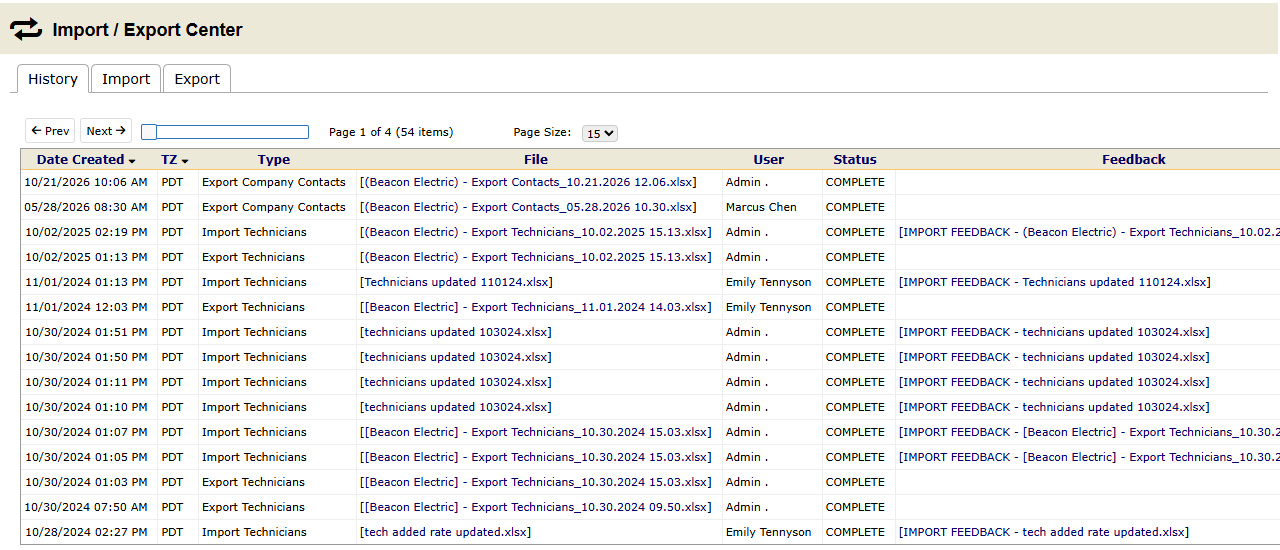Open the Import Technicians file from 10/30/2024 01:07 PM
1280x550 pixels.
click(536, 432)
